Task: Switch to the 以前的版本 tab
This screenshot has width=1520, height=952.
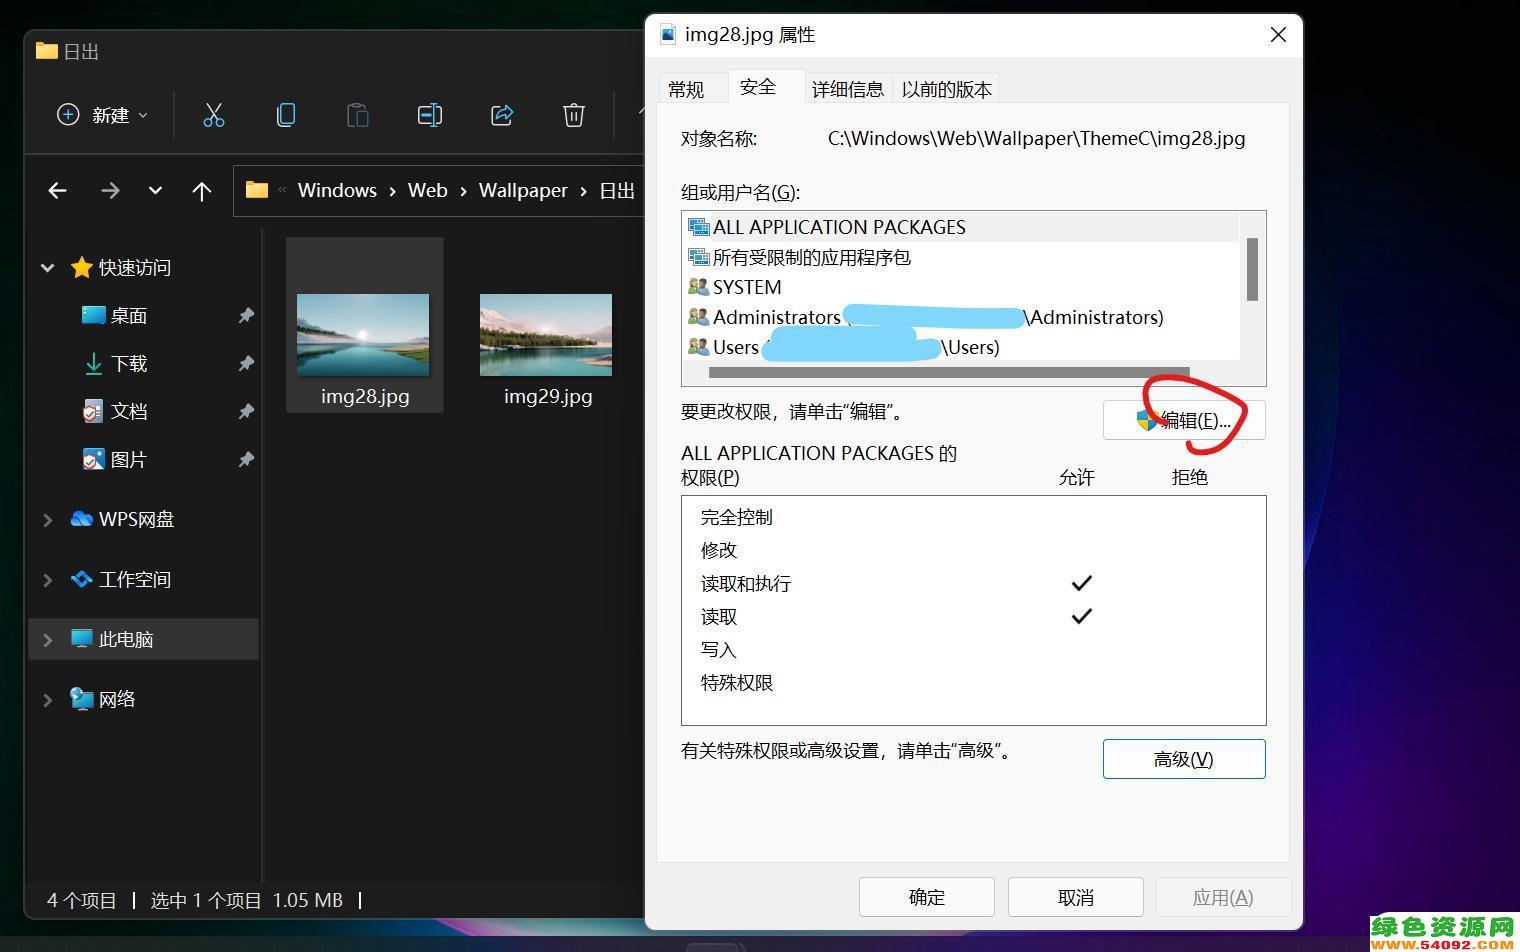Action: [946, 89]
